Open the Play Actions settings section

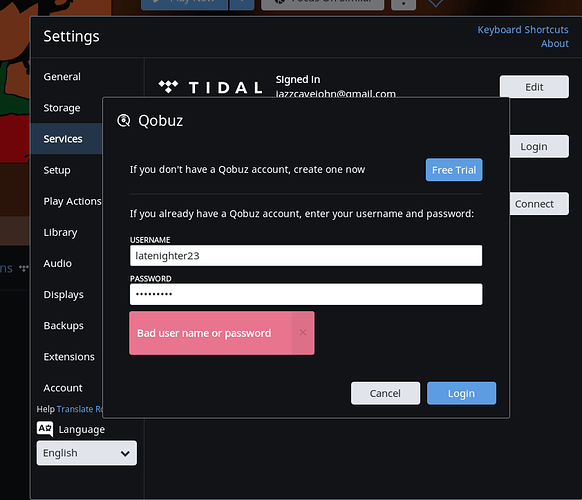tap(72, 201)
